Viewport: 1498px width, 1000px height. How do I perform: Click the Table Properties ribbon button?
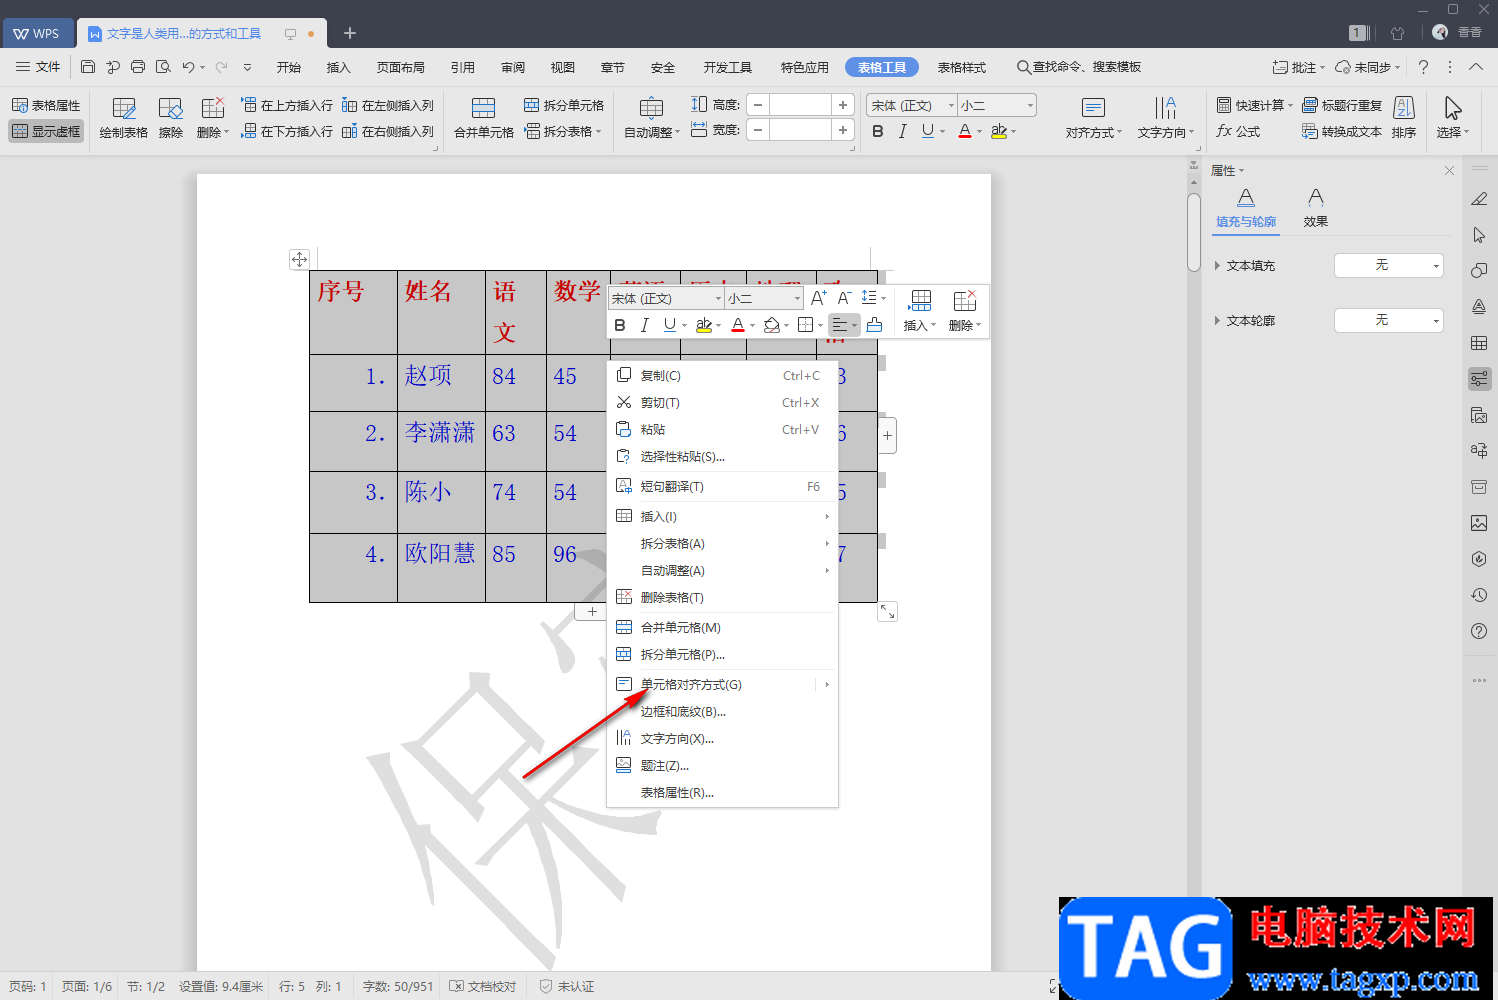[46, 105]
